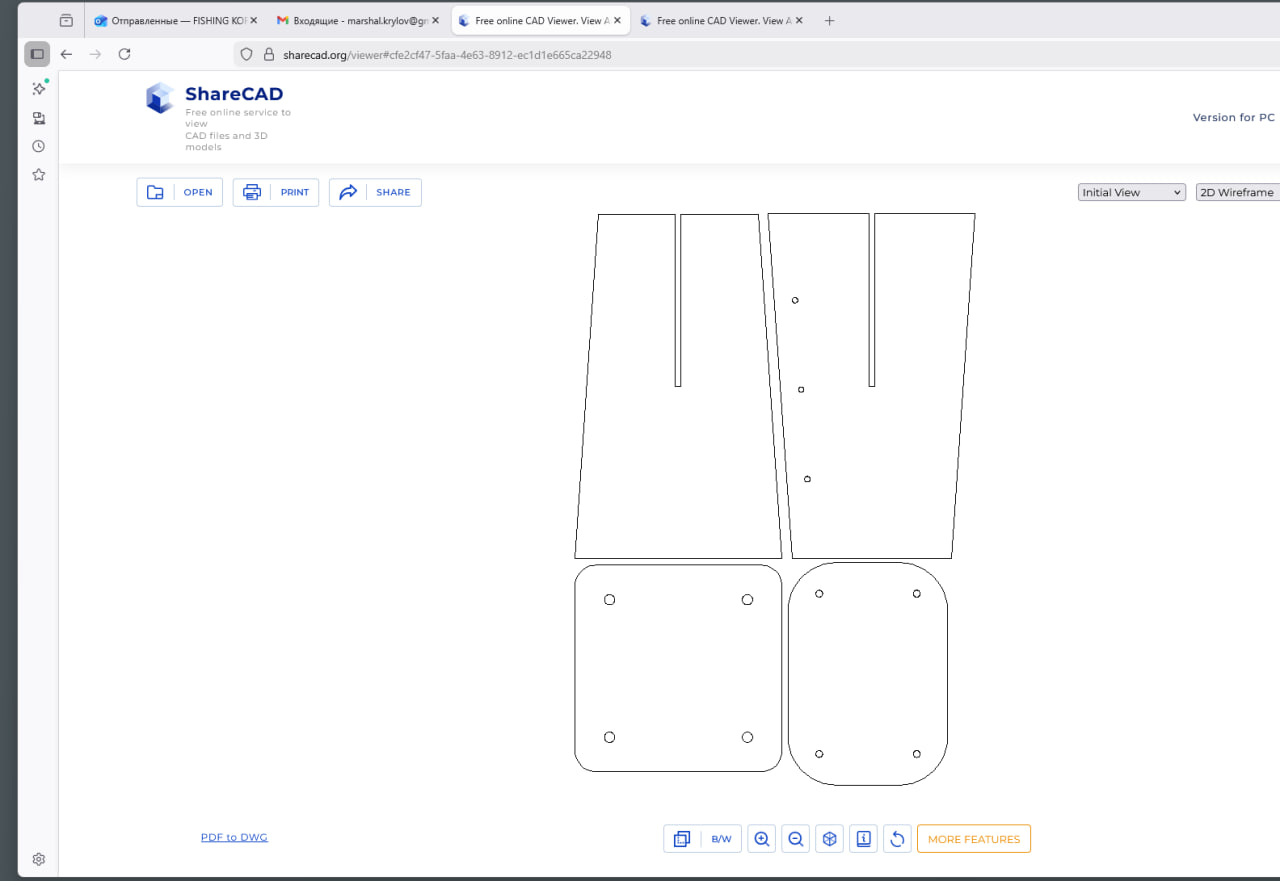Click the zoom in magnifier icon
The image size is (1280, 881).
point(762,839)
